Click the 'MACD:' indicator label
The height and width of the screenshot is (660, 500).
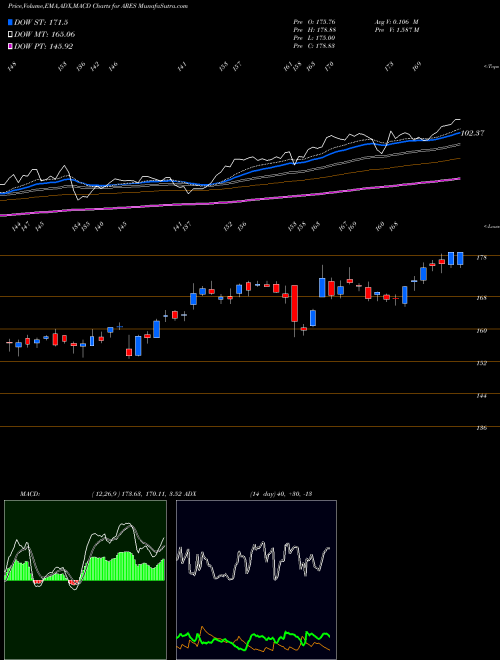tap(30, 494)
